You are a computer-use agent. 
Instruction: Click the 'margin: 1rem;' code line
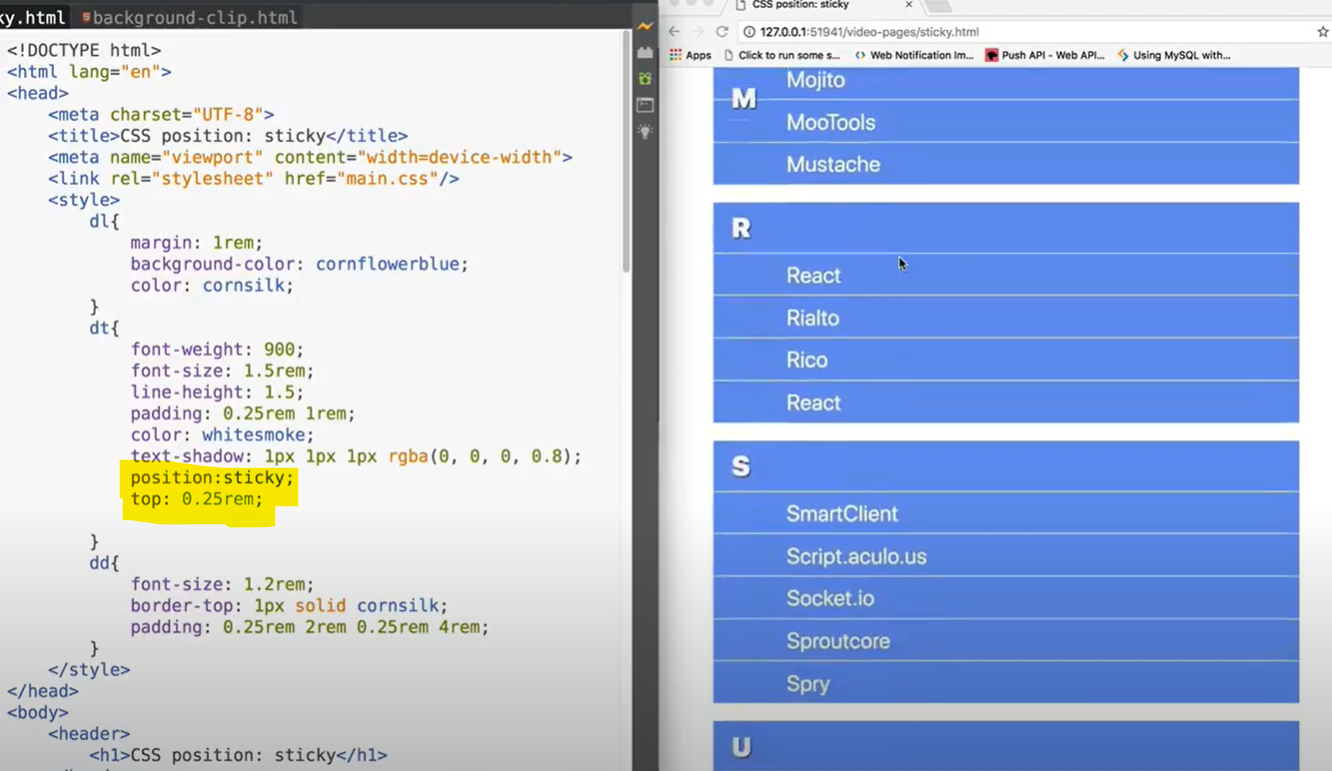point(196,242)
